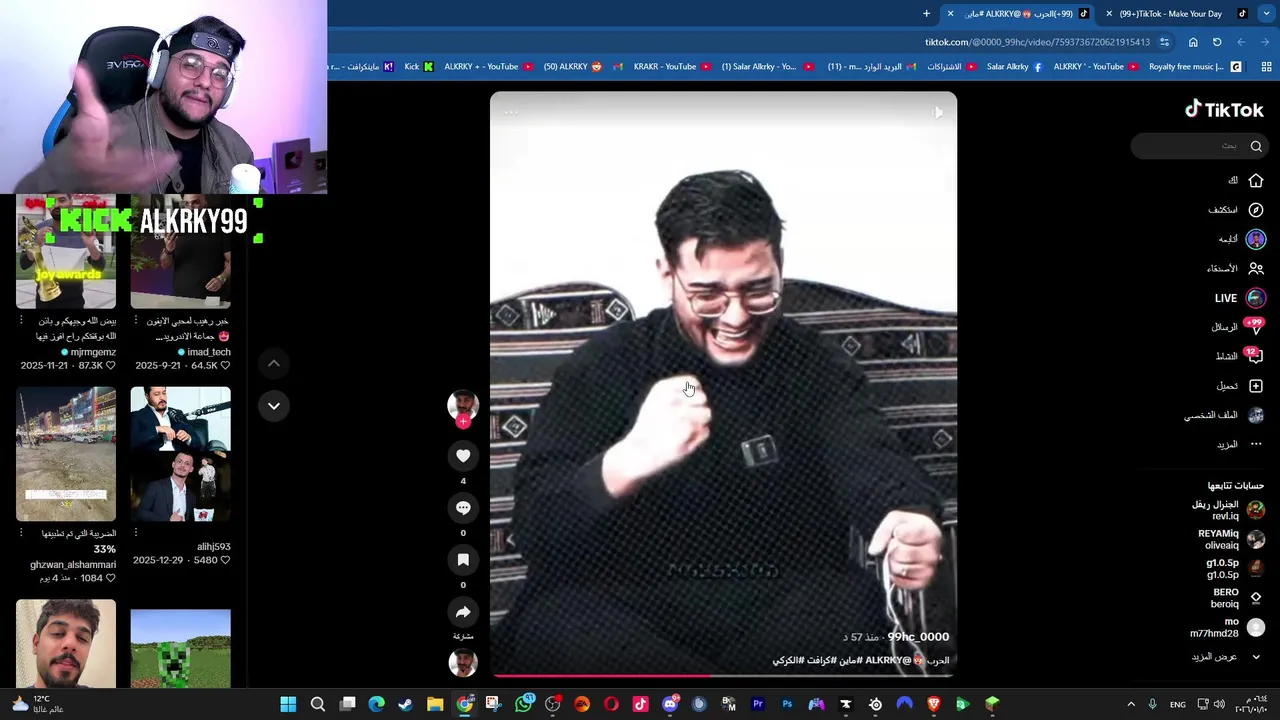Screen dimensions: 1280x720
Task: Reload the page in browser
Action: pos(1217,42)
